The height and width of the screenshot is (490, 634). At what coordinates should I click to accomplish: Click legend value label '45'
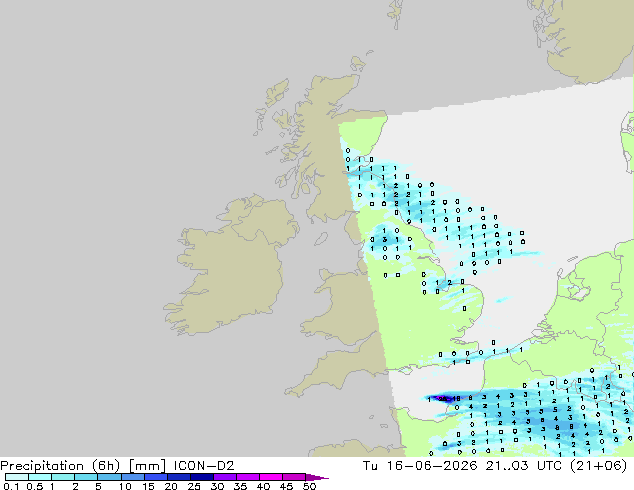click(x=286, y=486)
